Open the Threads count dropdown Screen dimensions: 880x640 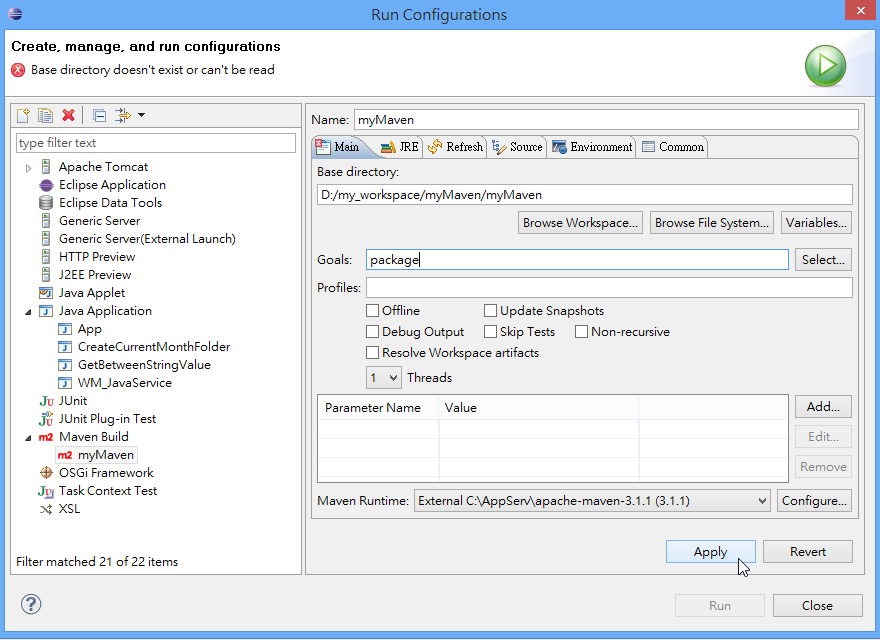point(384,378)
